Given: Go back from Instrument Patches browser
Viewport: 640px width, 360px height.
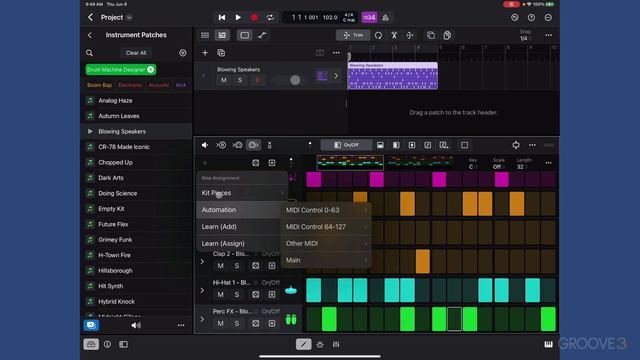Looking at the screenshot, I should (90, 35).
